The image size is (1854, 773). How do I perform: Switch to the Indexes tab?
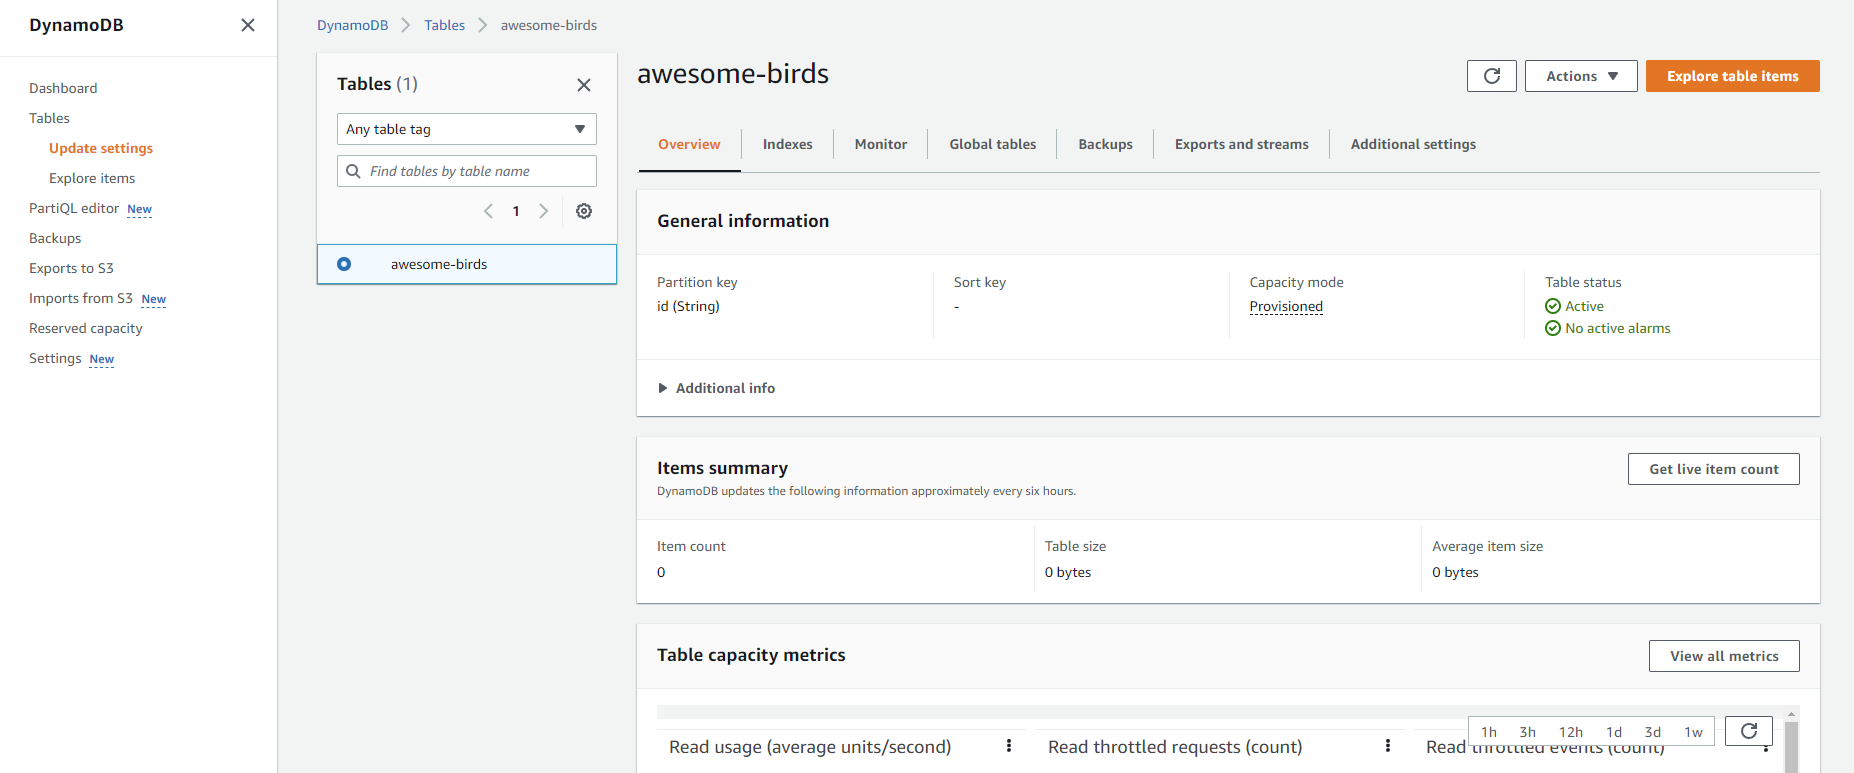point(787,144)
